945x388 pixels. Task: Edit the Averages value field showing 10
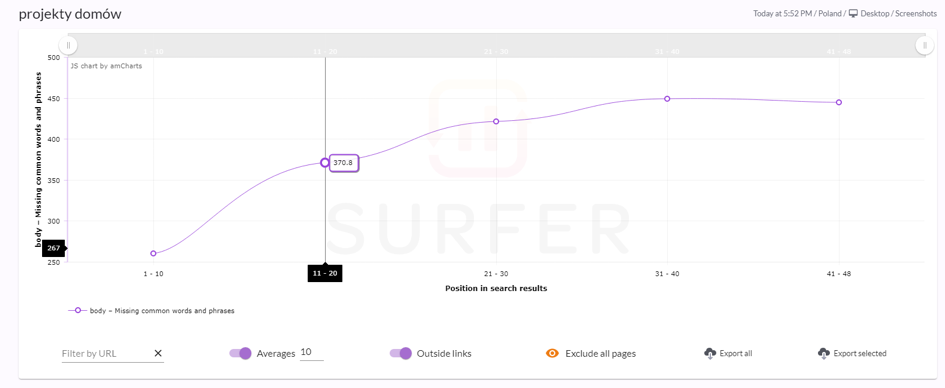[312, 352]
